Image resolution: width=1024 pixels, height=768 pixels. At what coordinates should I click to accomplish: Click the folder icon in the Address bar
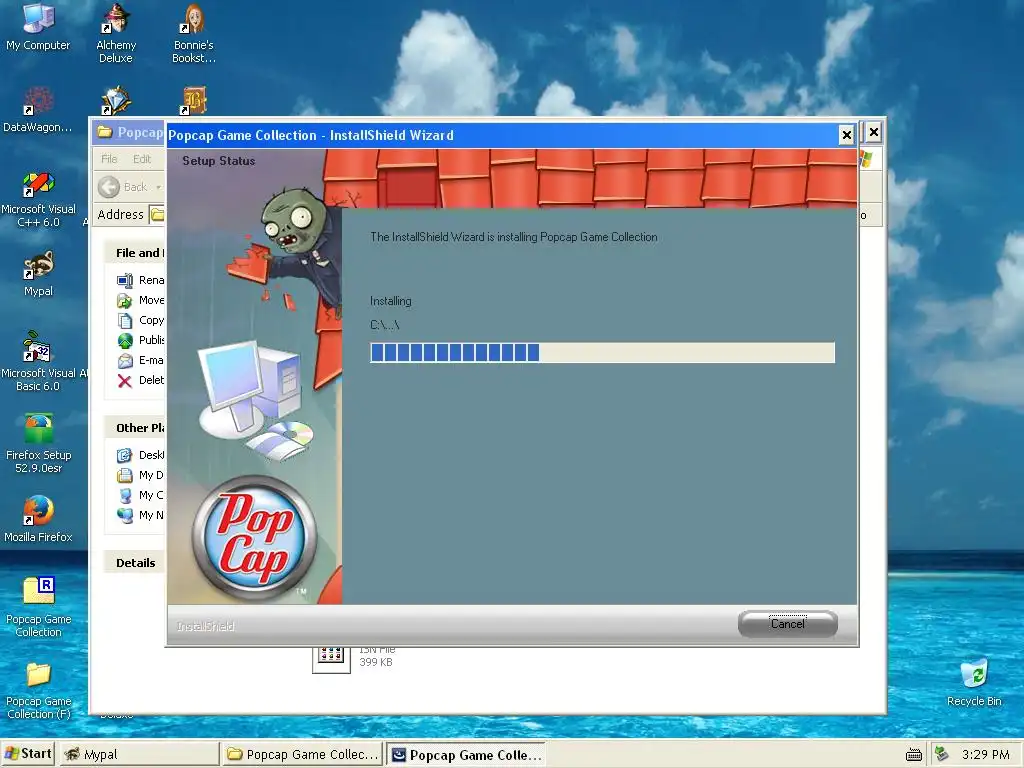[157, 214]
